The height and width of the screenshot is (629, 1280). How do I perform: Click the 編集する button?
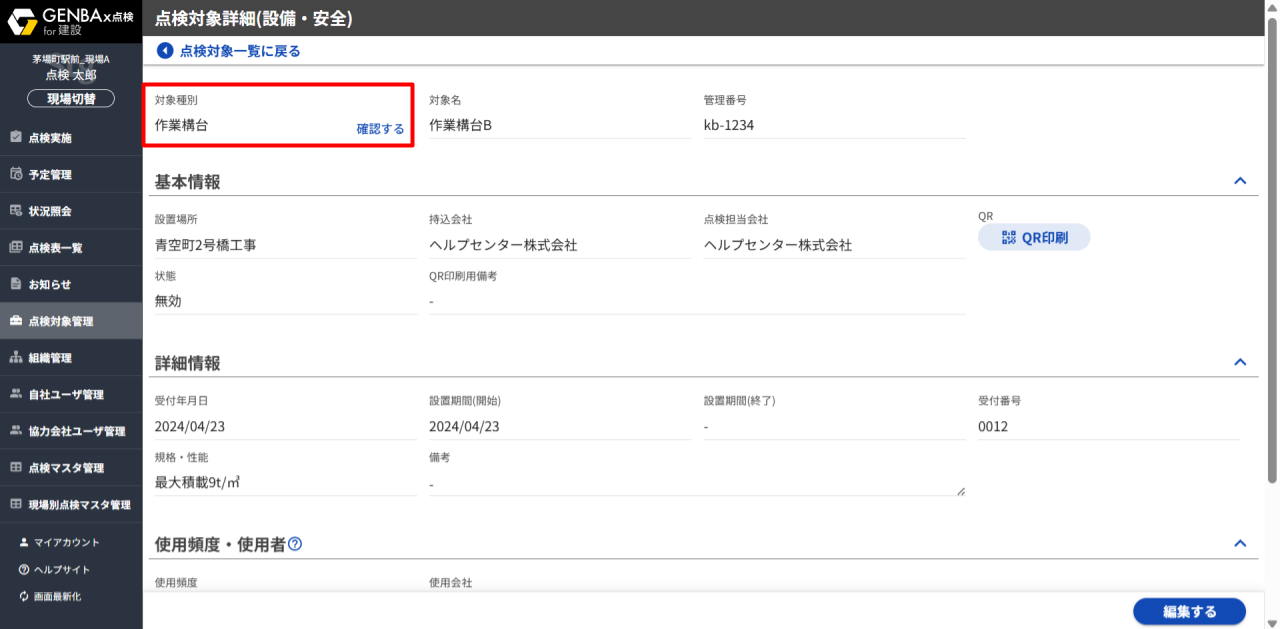click(1189, 611)
